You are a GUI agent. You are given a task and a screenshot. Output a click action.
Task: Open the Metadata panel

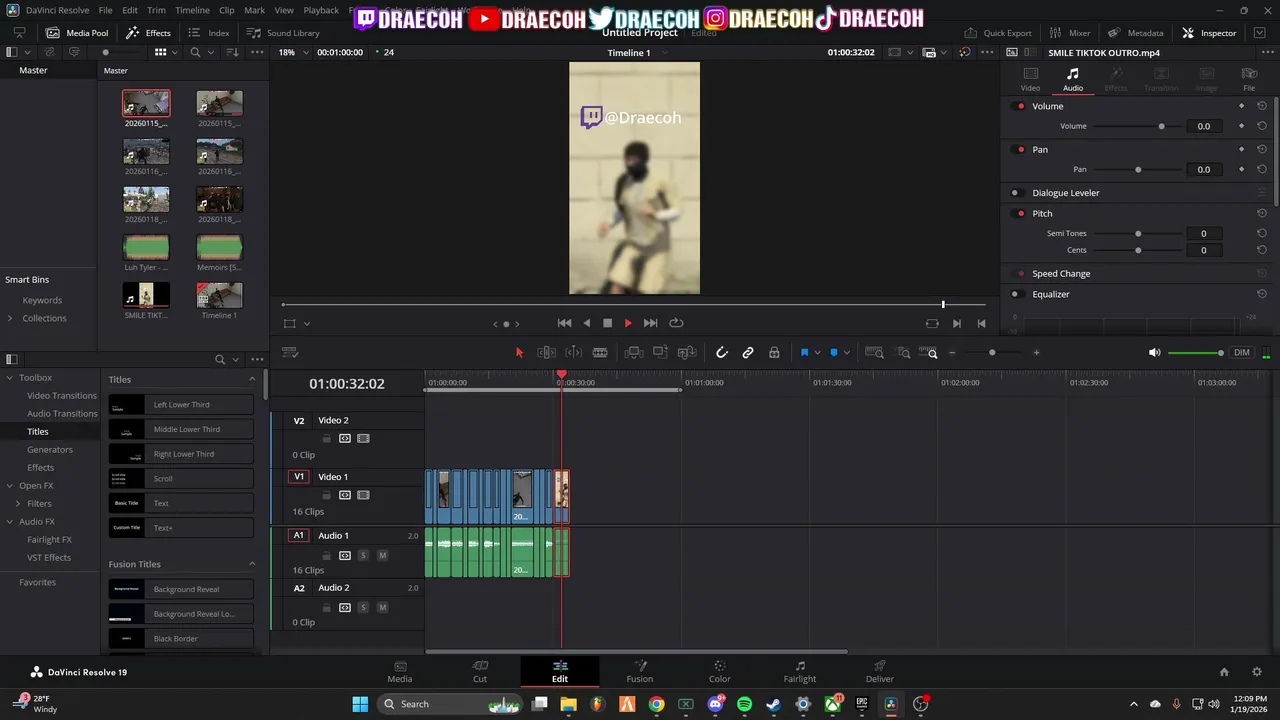pos(1135,33)
